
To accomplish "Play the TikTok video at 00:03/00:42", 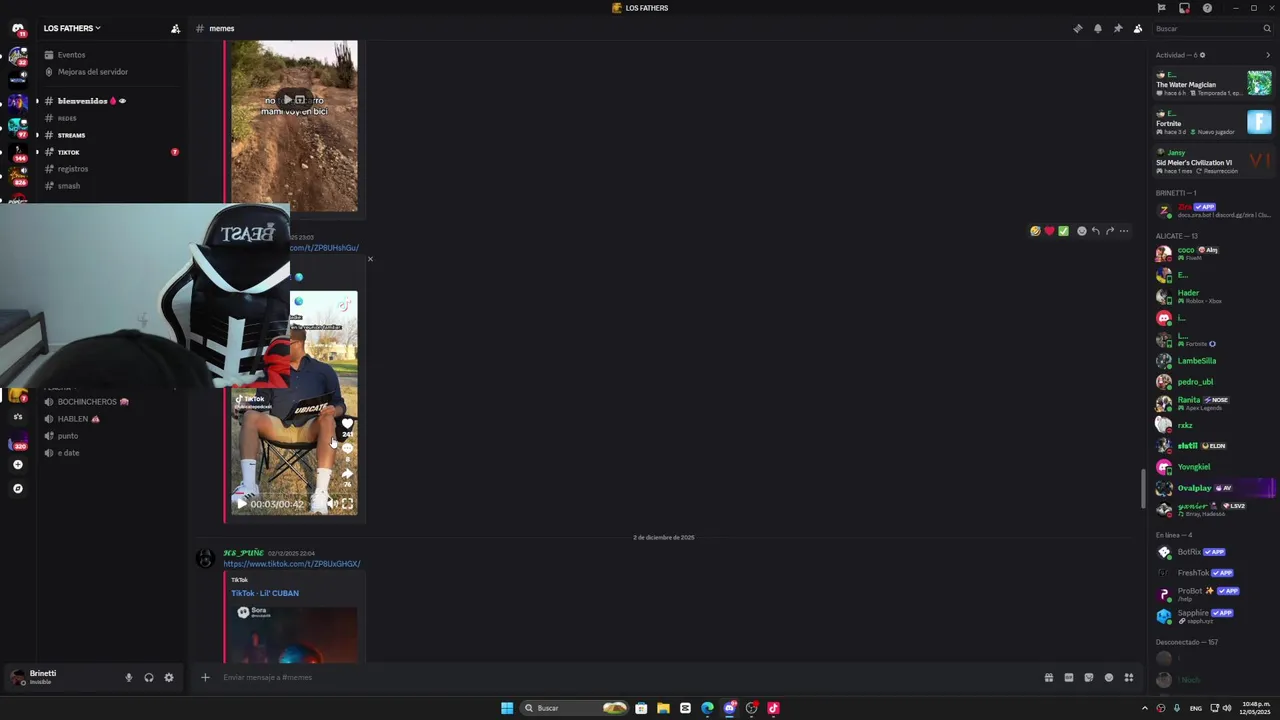I will [240, 504].
